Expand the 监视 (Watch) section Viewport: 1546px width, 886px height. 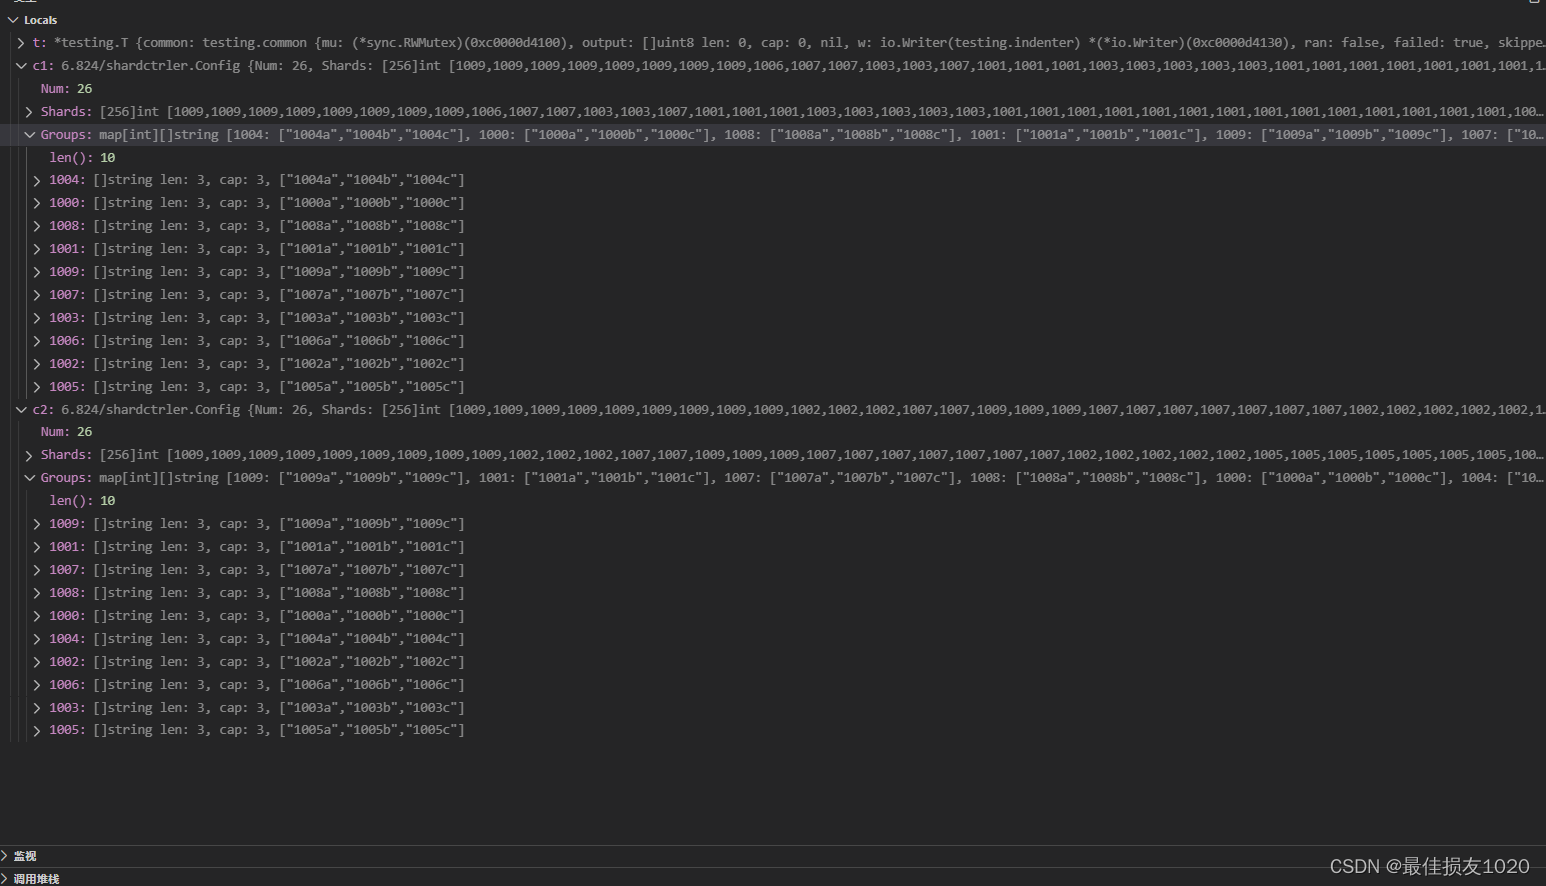point(6,856)
